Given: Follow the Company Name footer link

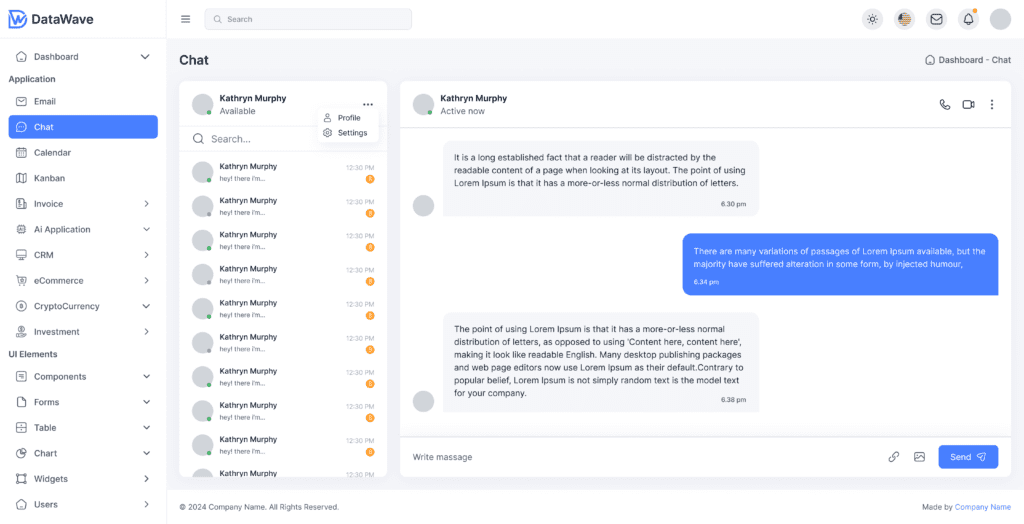Looking at the screenshot, I should (982, 507).
